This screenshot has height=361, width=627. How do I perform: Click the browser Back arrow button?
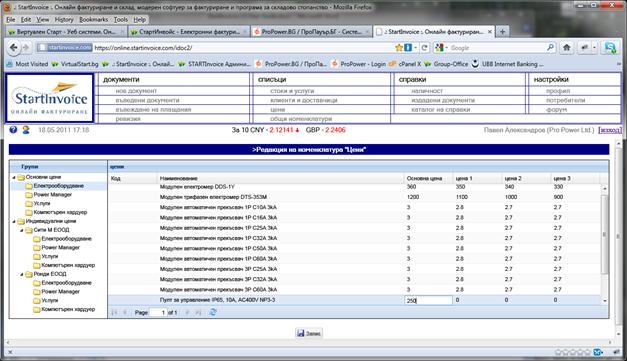(x=14, y=48)
